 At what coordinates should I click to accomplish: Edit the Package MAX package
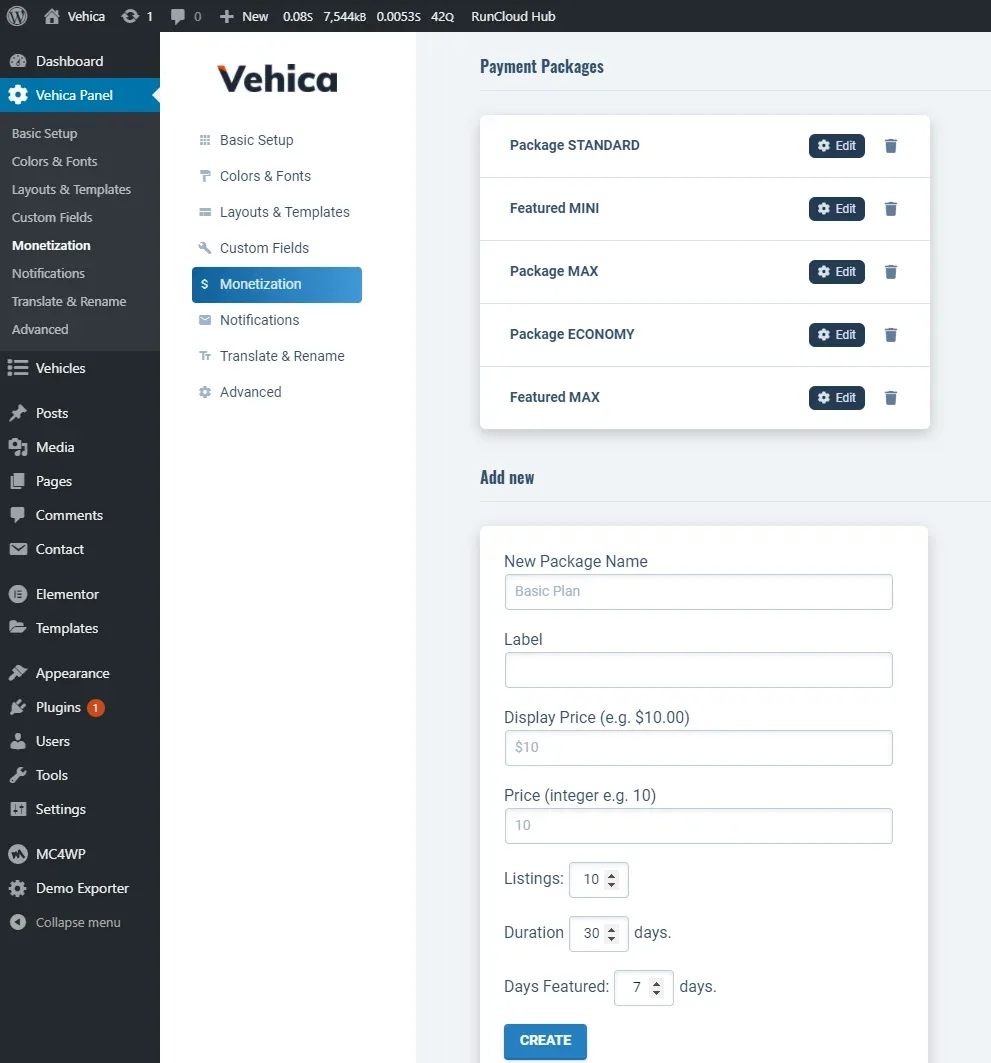836,272
